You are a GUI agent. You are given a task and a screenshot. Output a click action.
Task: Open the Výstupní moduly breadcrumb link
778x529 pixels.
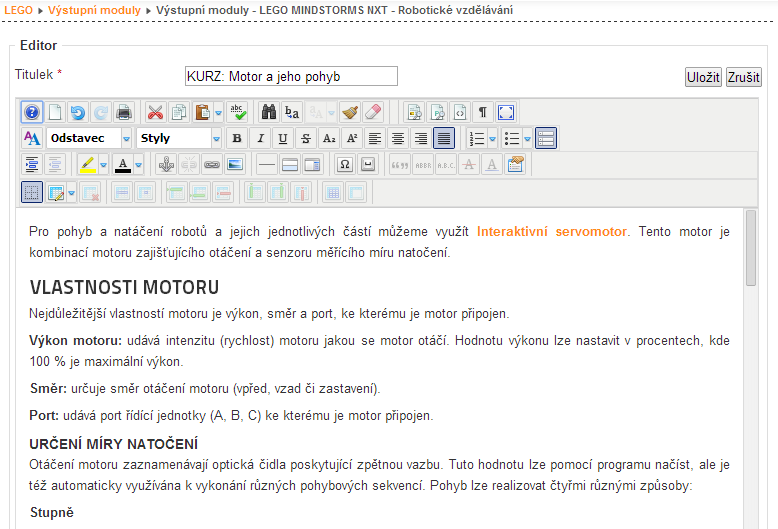94,10
